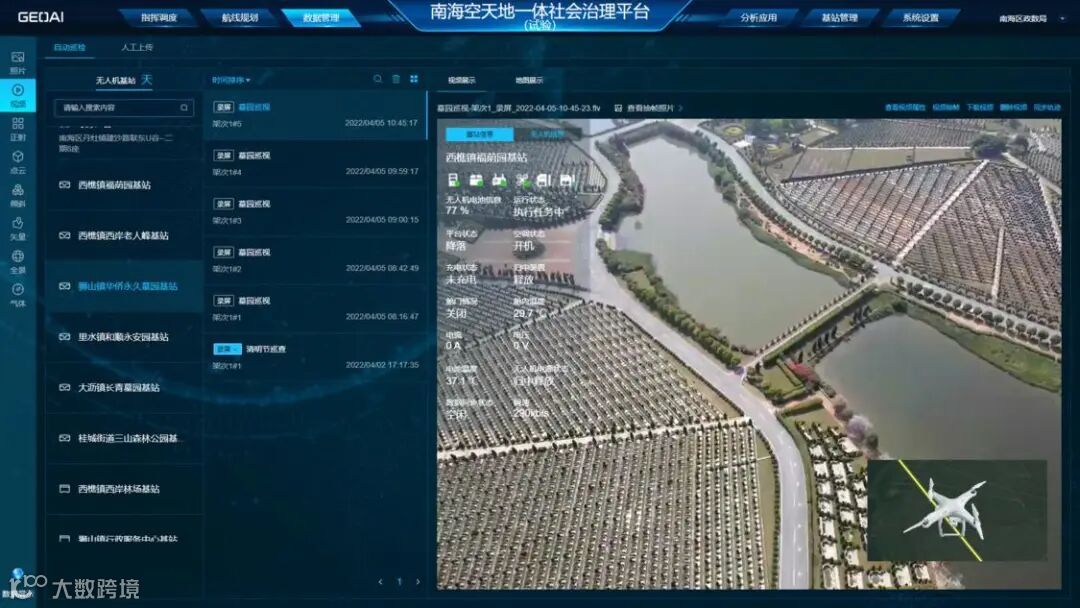Select the second overlay tab for drone info
Screen dimensions: 1080x608
(547, 134)
